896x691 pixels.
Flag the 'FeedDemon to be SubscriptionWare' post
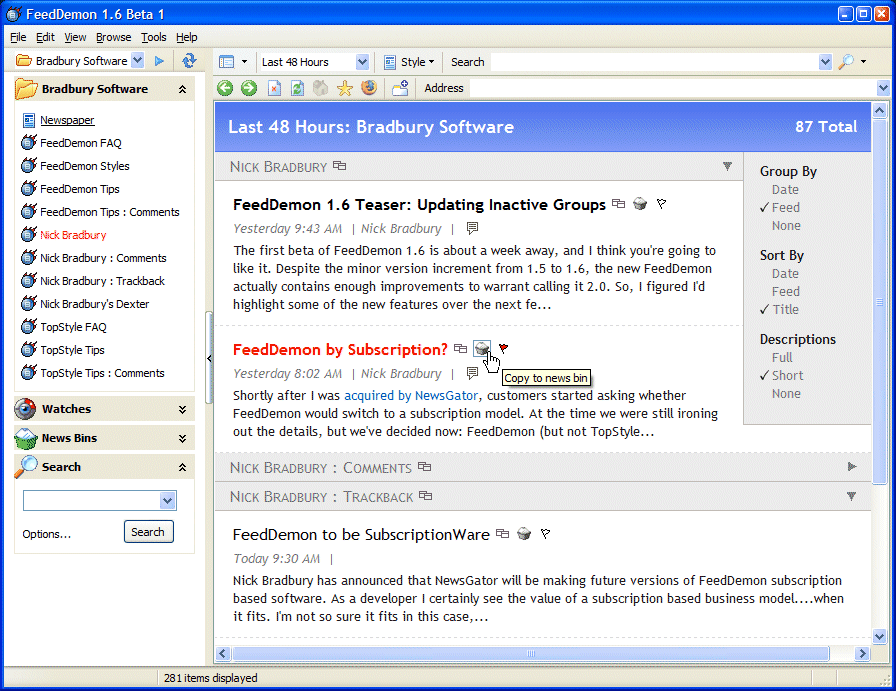tap(545, 534)
